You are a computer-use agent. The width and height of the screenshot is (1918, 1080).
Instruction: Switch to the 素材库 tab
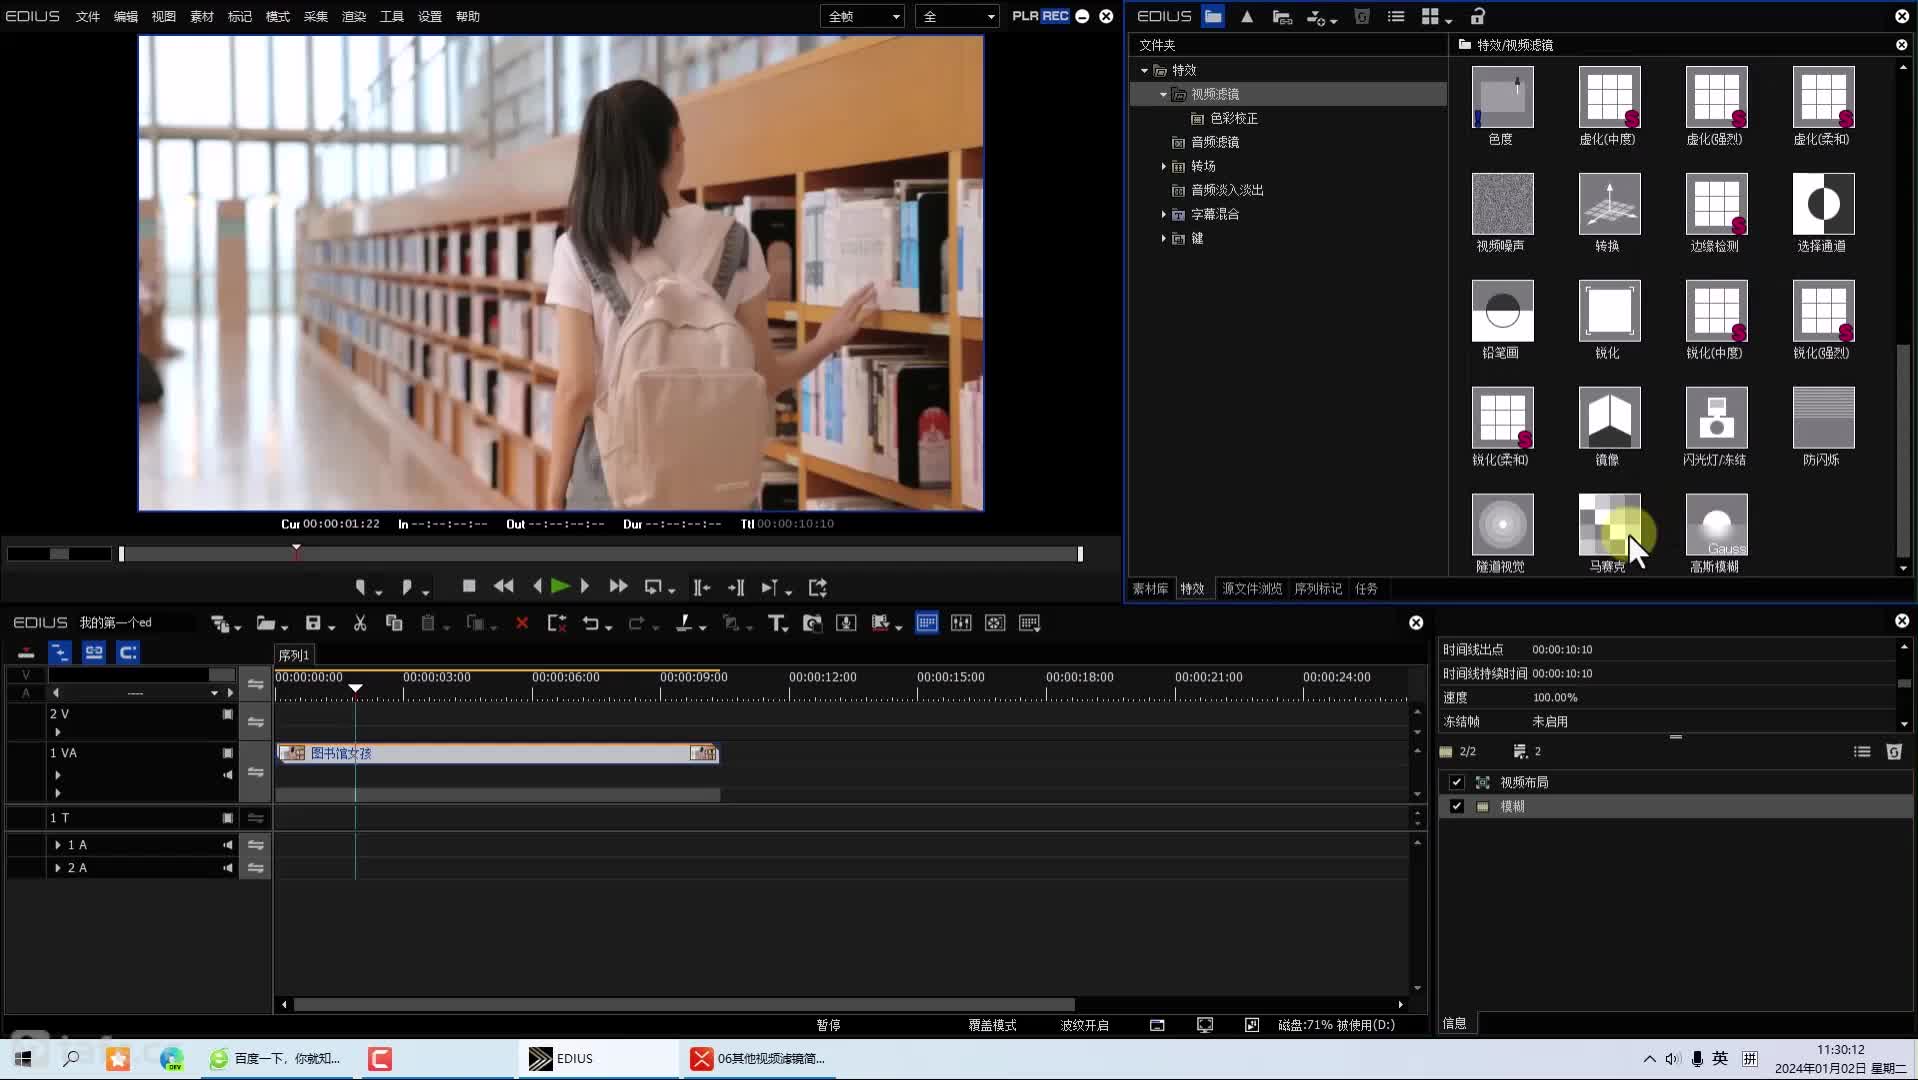1150,589
